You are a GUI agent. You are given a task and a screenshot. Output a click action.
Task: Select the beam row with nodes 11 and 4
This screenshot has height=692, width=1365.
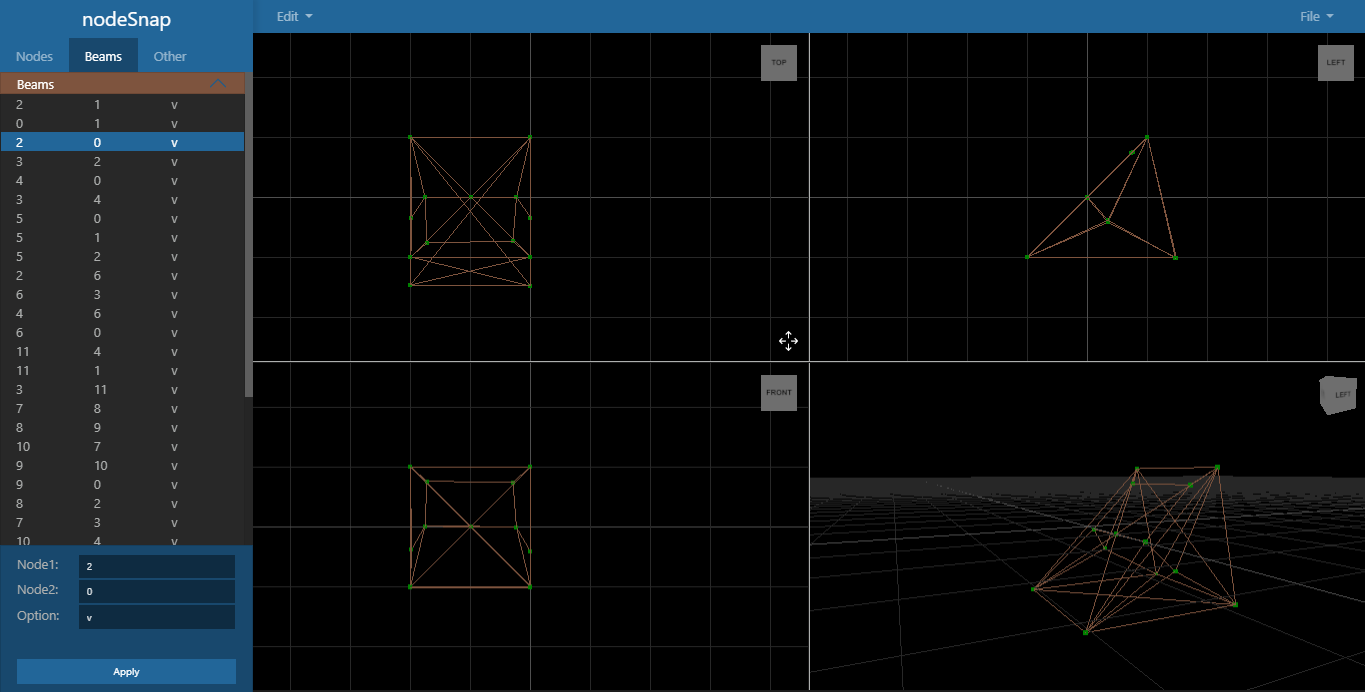pyautogui.click(x=97, y=352)
